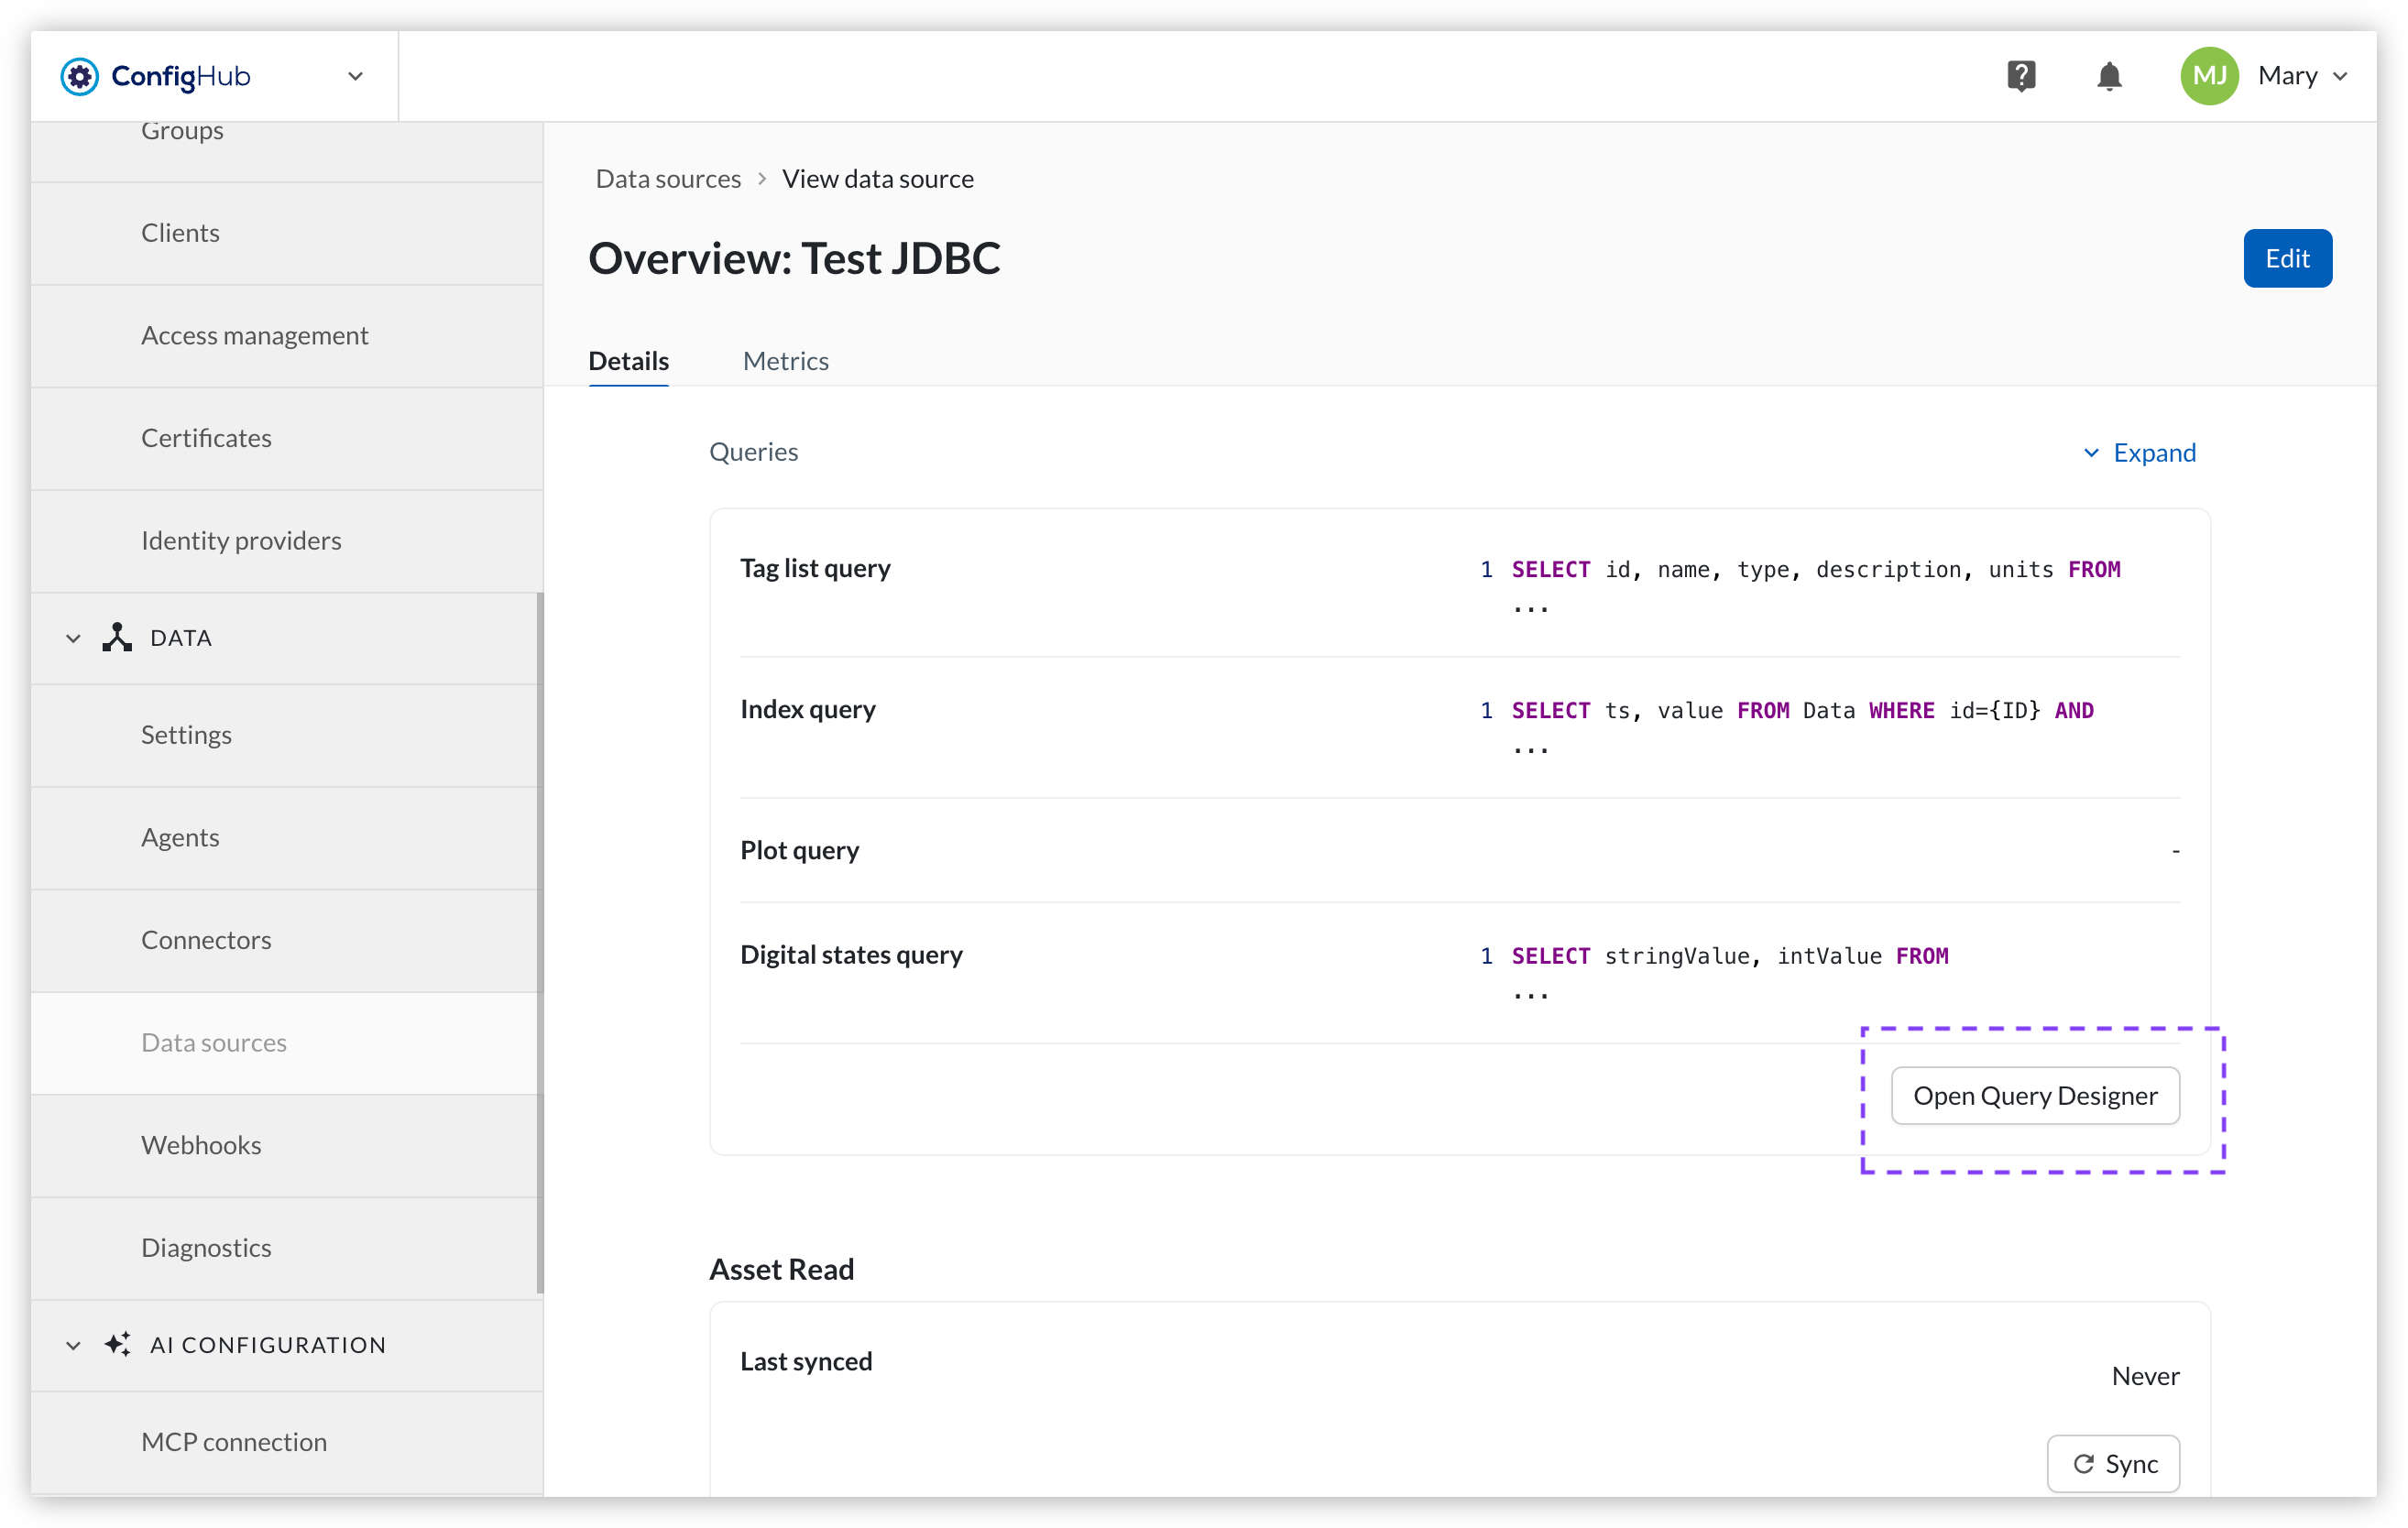2408x1528 pixels.
Task: Open the notifications bell icon
Action: pyautogui.click(x=2108, y=76)
